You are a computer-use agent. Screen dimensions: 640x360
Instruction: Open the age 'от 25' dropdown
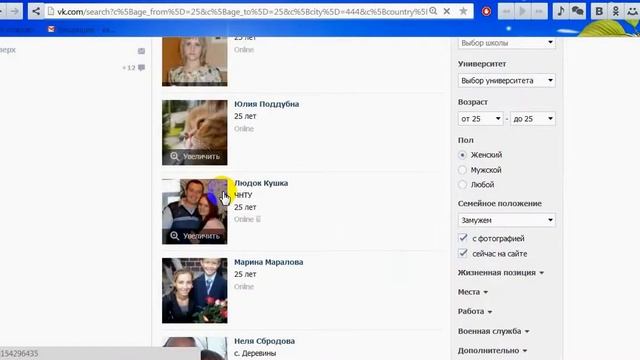(480, 119)
